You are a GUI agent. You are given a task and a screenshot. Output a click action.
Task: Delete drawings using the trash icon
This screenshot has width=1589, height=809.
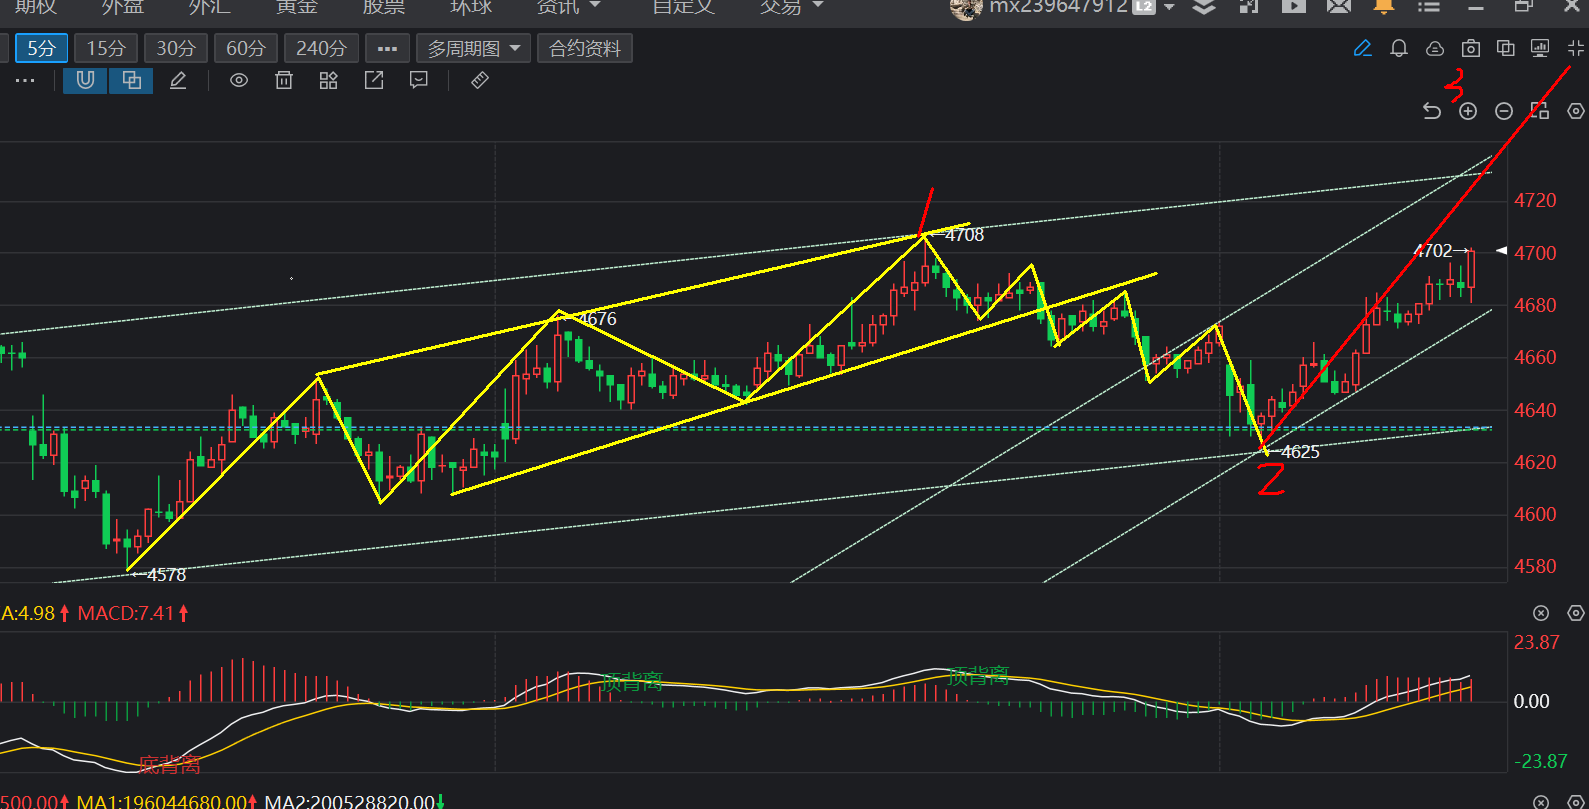coord(284,80)
